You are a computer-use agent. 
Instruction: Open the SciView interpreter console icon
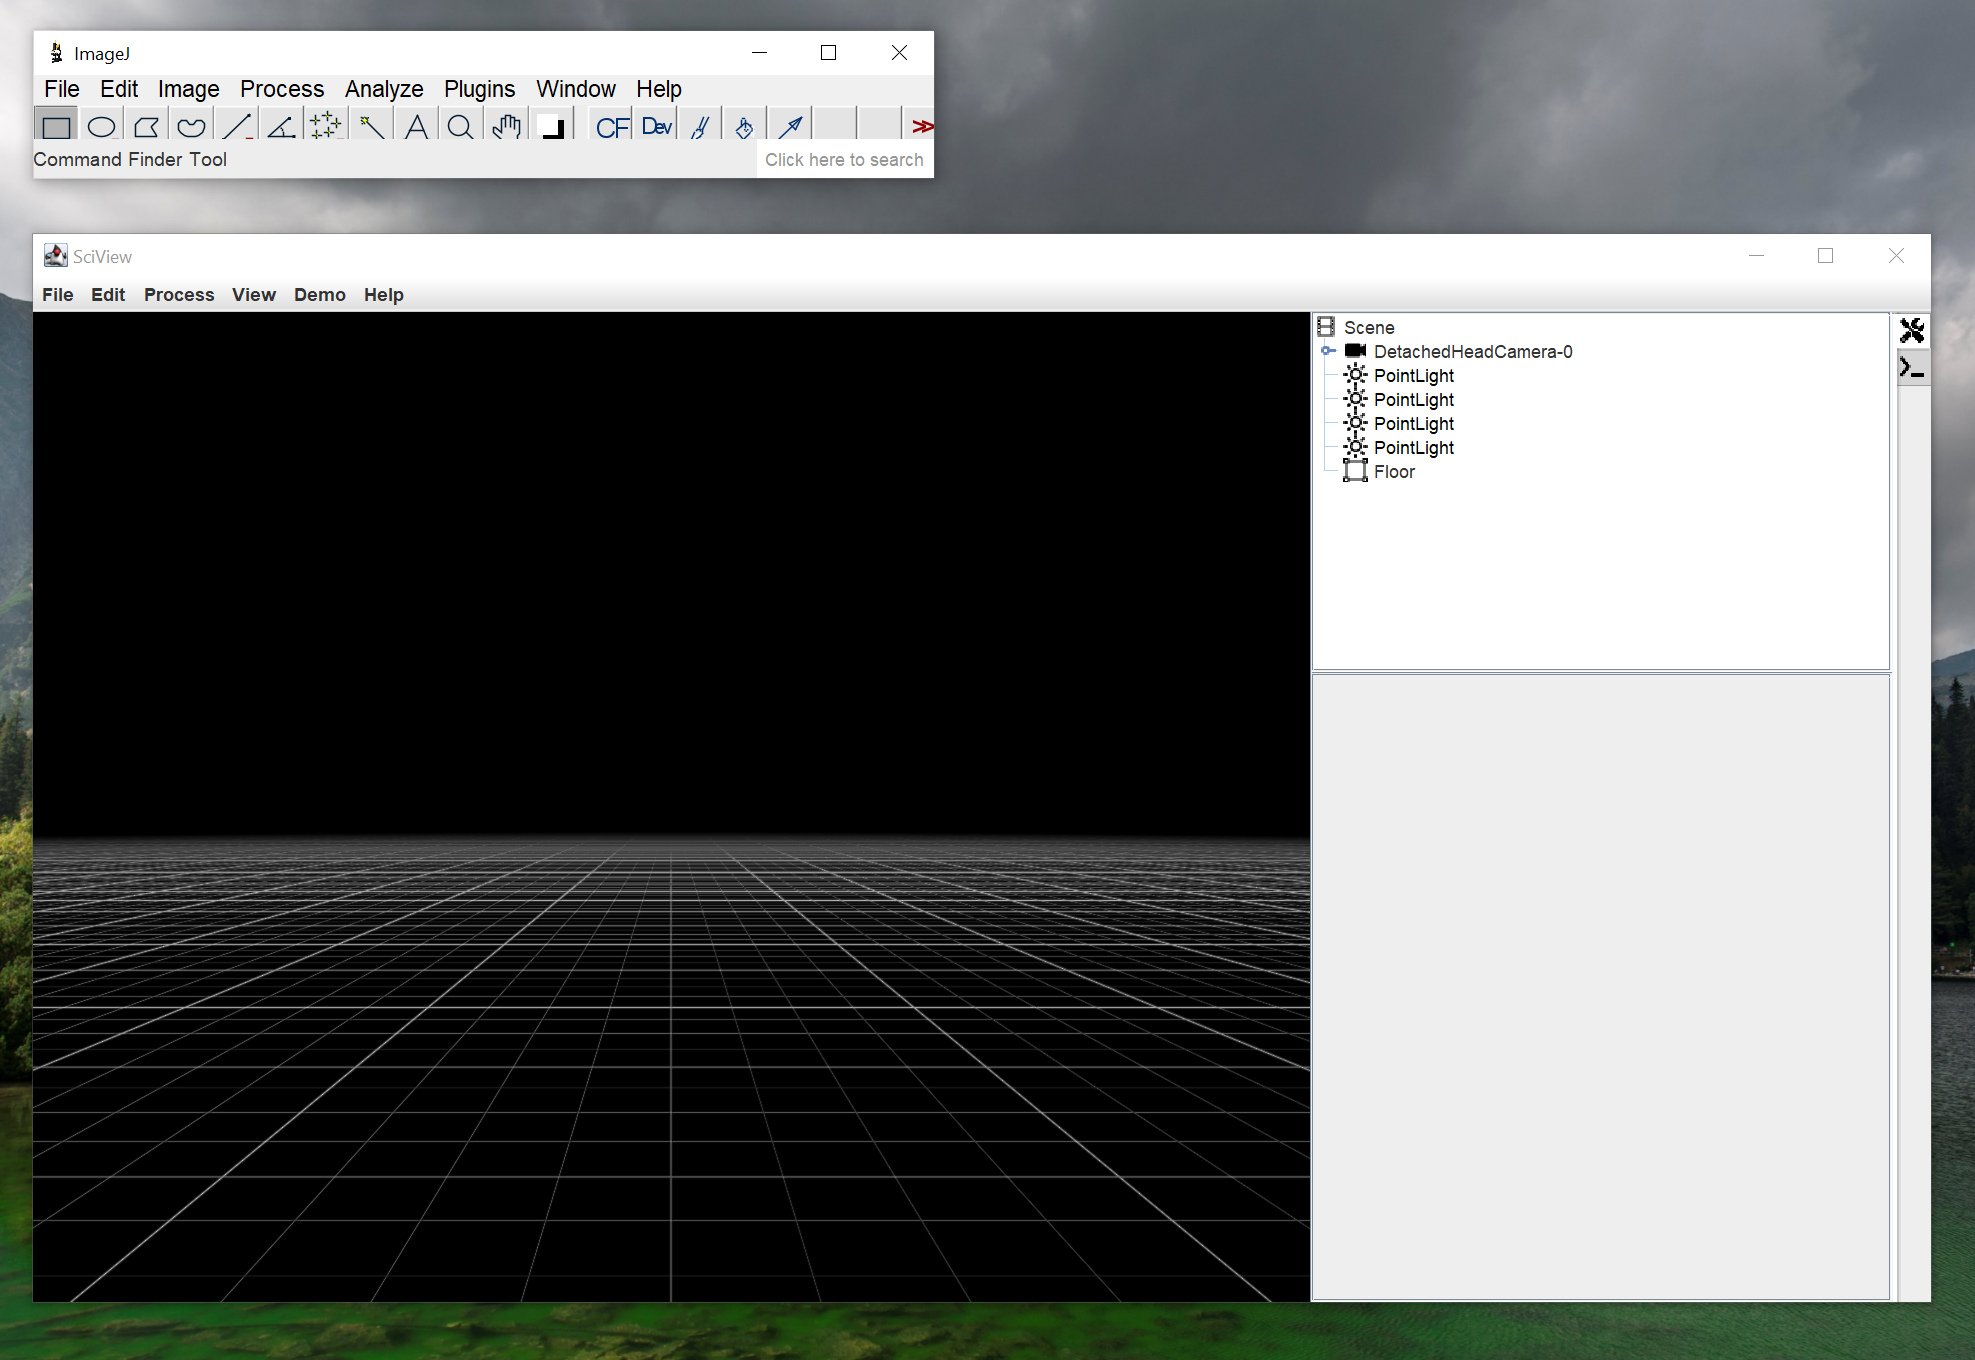coord(1912,369)
